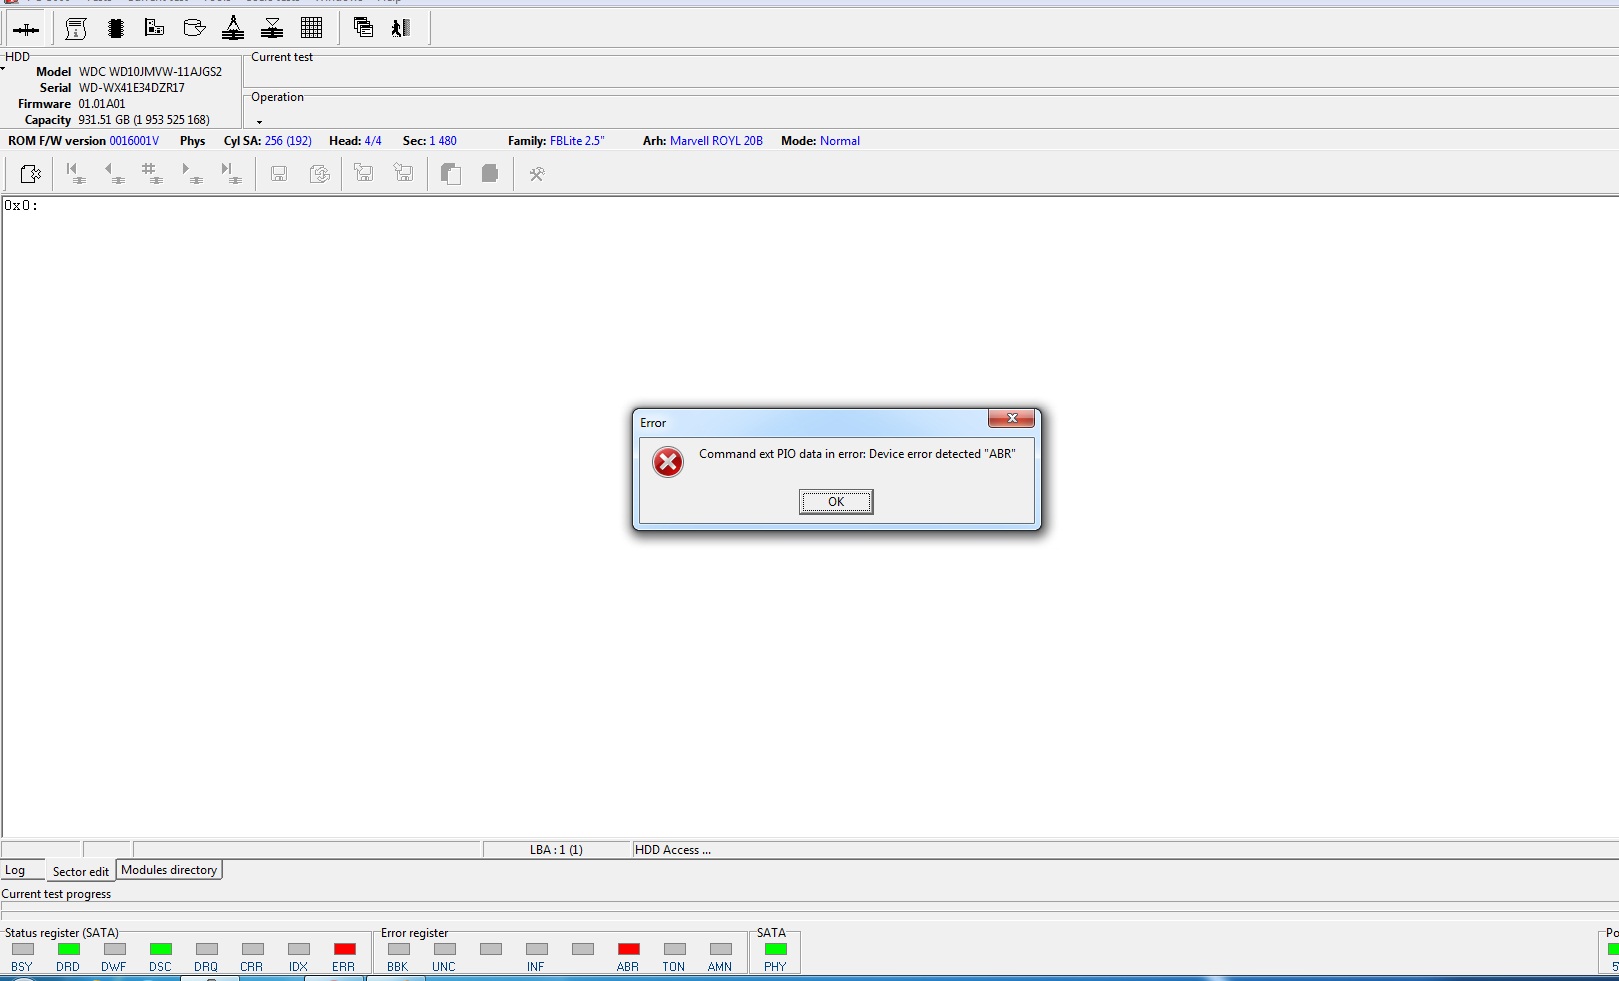This screenshot has height=981, width=1619.
Task: Click the green DSC status indicator
Action: [161, 949]
